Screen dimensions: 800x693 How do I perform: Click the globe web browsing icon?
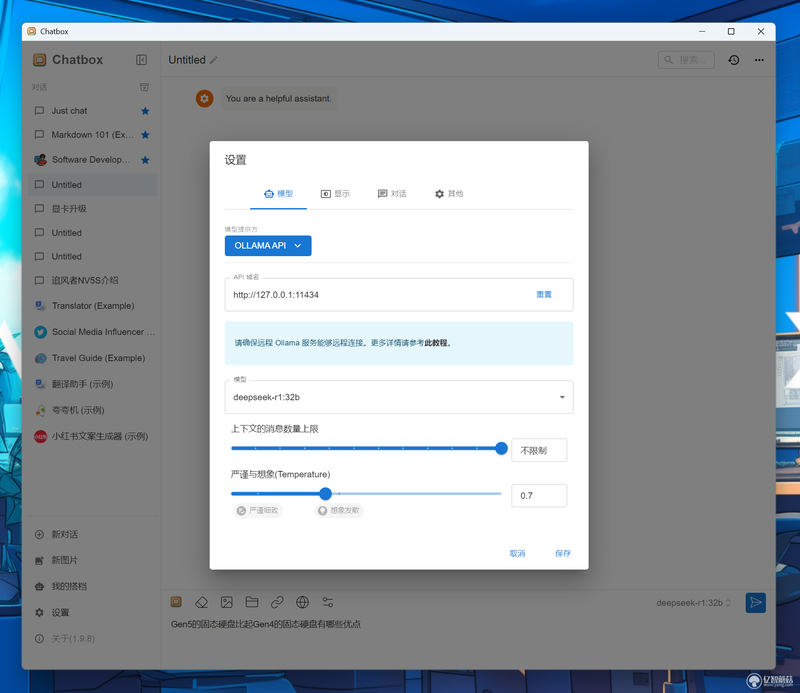(x=303, y=603)
